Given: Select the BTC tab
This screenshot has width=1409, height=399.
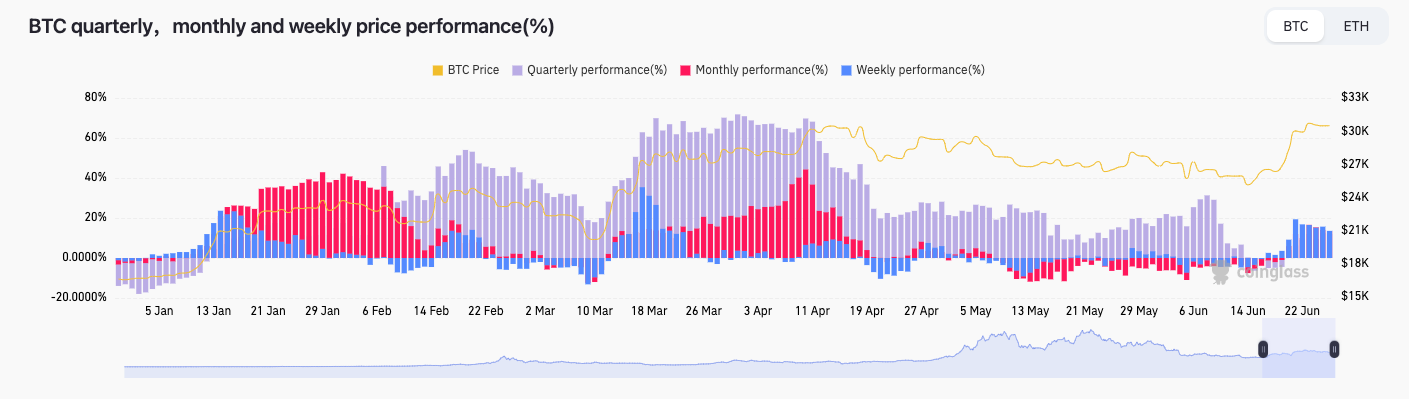Looking at the screenshot, I should 1295,27.
